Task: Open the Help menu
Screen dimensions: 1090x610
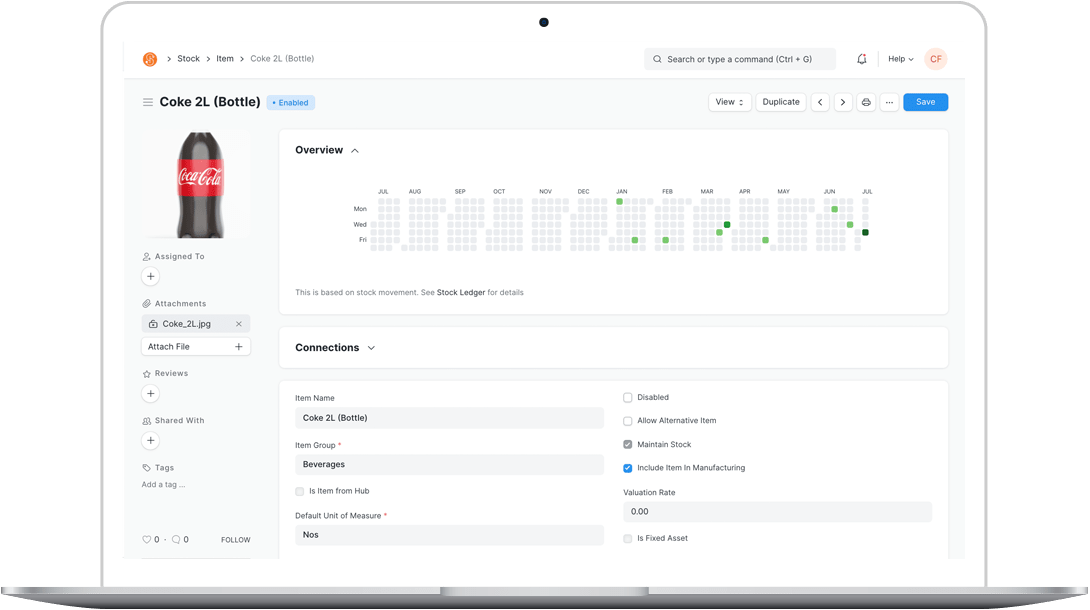Action: click(900, 59)
